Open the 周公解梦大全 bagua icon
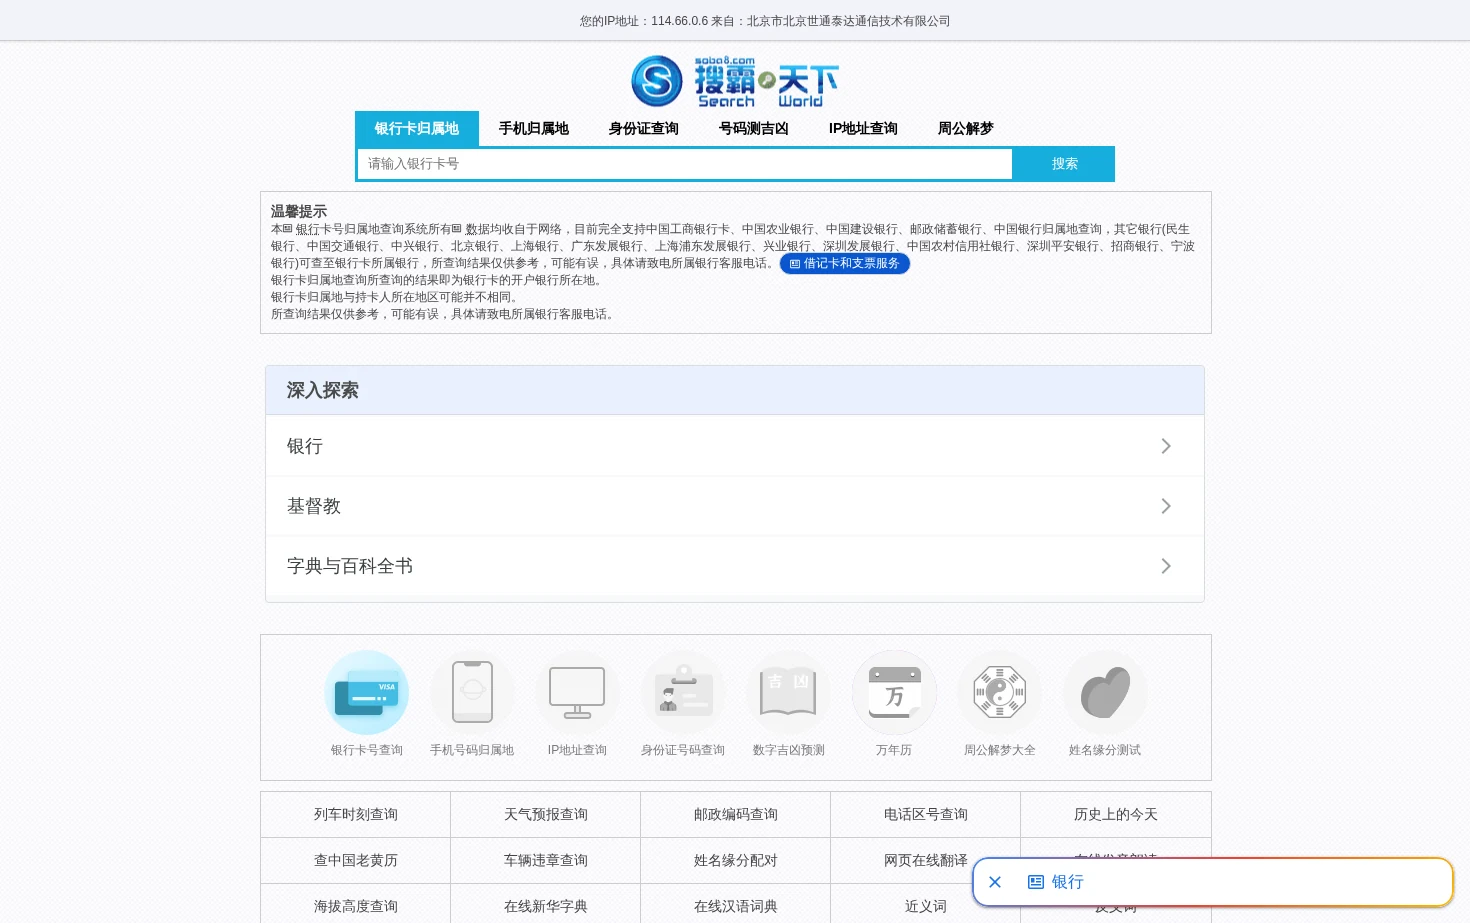1470x923 pixels. 999,693
